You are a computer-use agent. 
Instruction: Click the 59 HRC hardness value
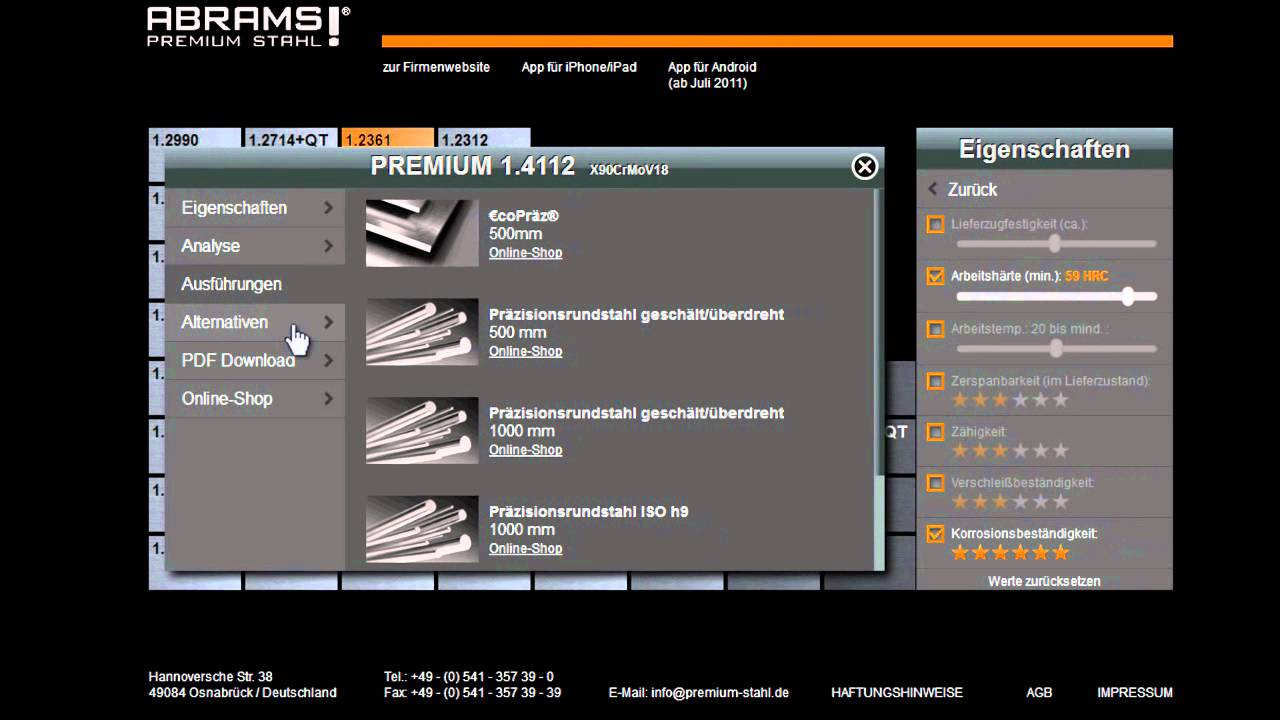pos(1087,276)
